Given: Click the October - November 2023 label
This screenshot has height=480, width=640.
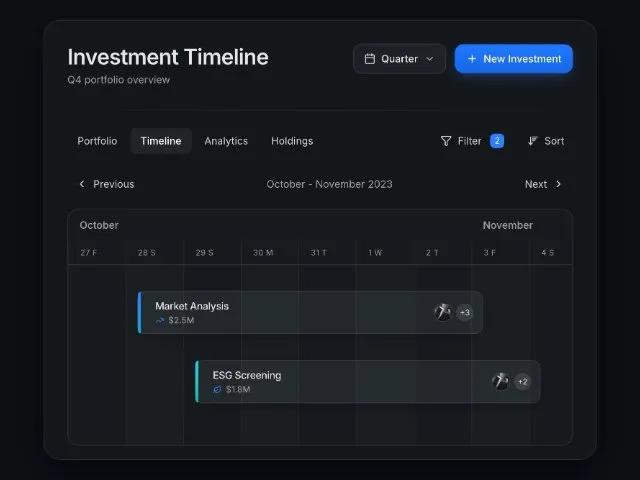Looking at the screenshot, I should coord(329,184).
